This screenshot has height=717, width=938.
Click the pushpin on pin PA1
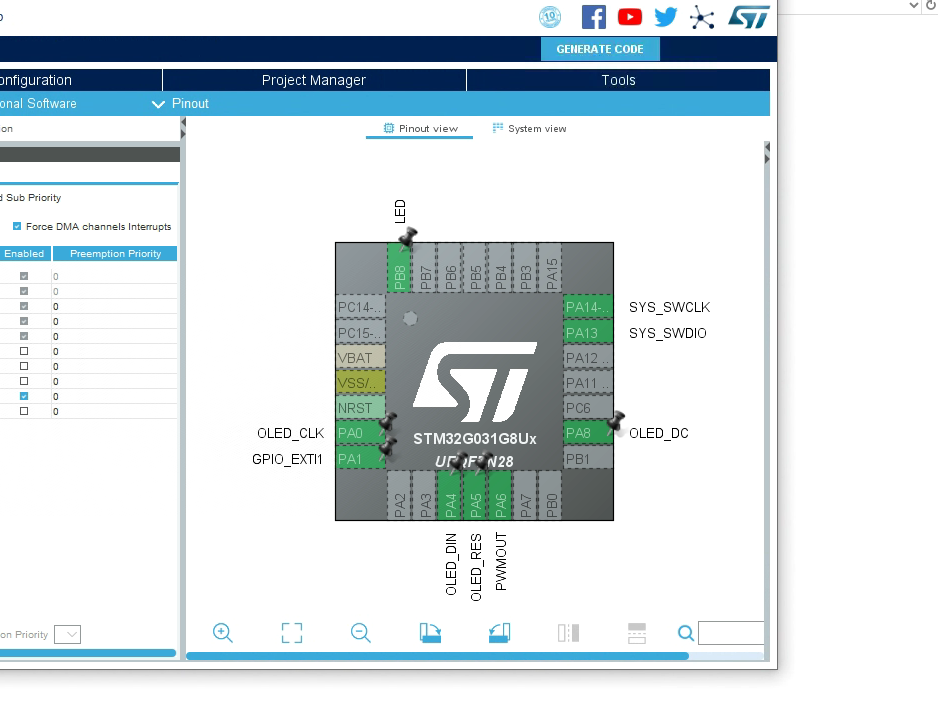(388, 447)
